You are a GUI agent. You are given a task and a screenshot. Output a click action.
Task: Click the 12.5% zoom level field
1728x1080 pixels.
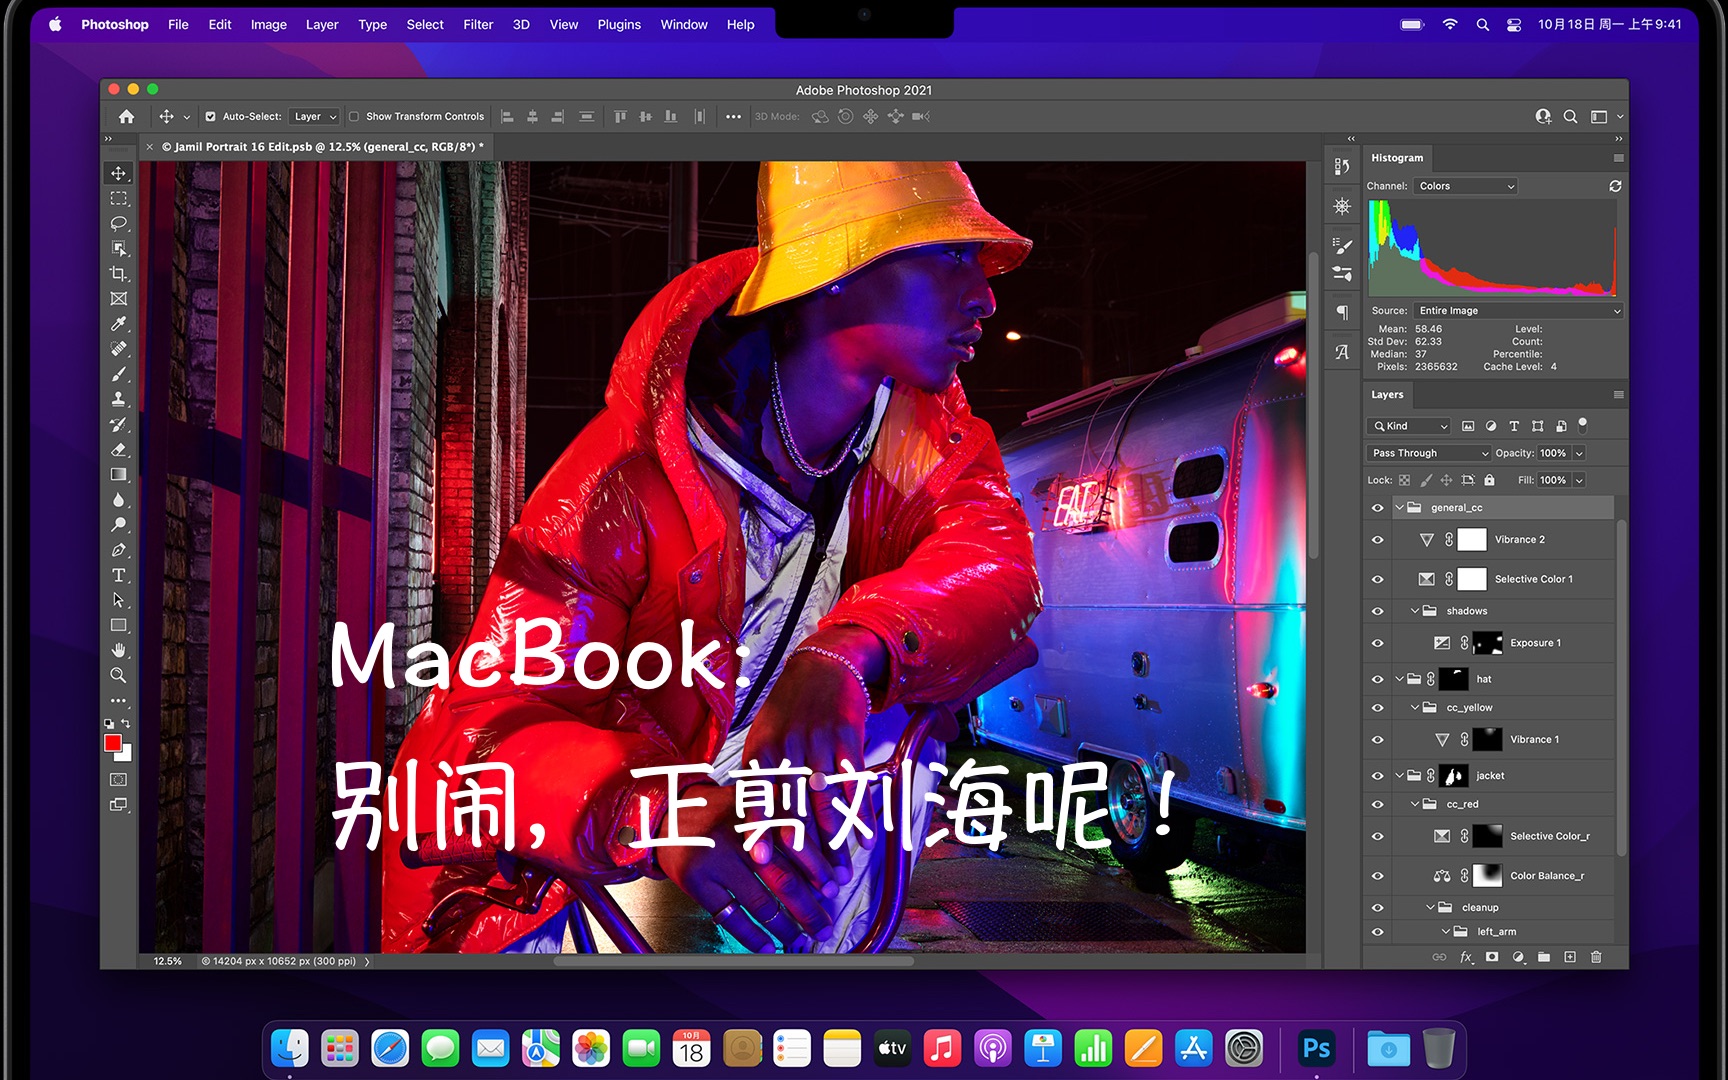[167, 961]
